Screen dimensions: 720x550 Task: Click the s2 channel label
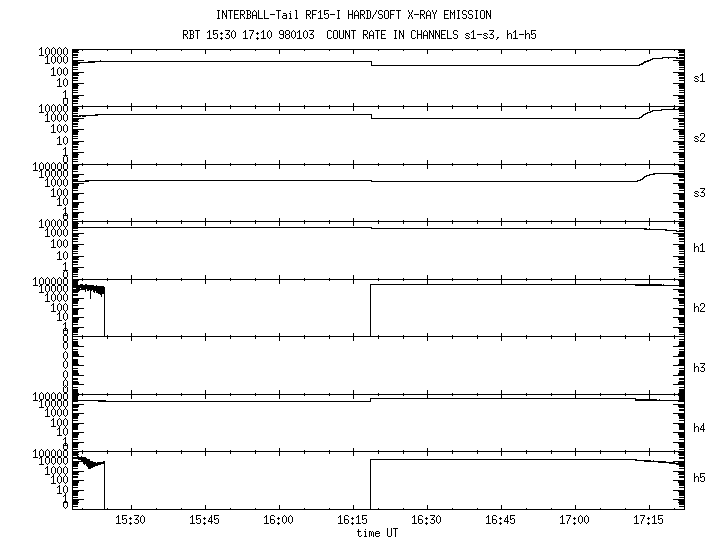[699, 136]
